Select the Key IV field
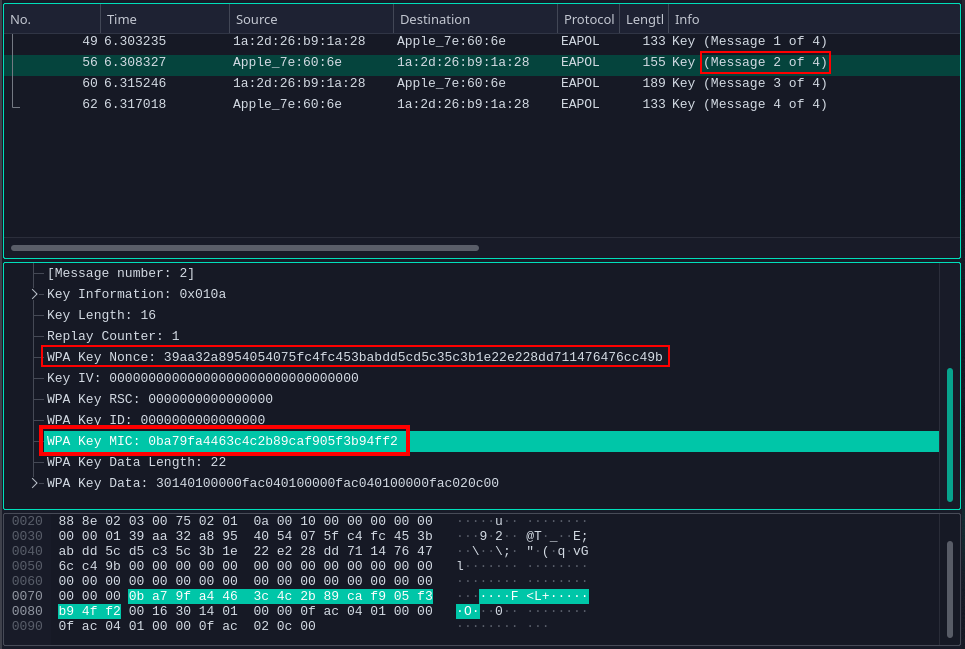This screenshot has width=965, height=649. click(202, 378)
